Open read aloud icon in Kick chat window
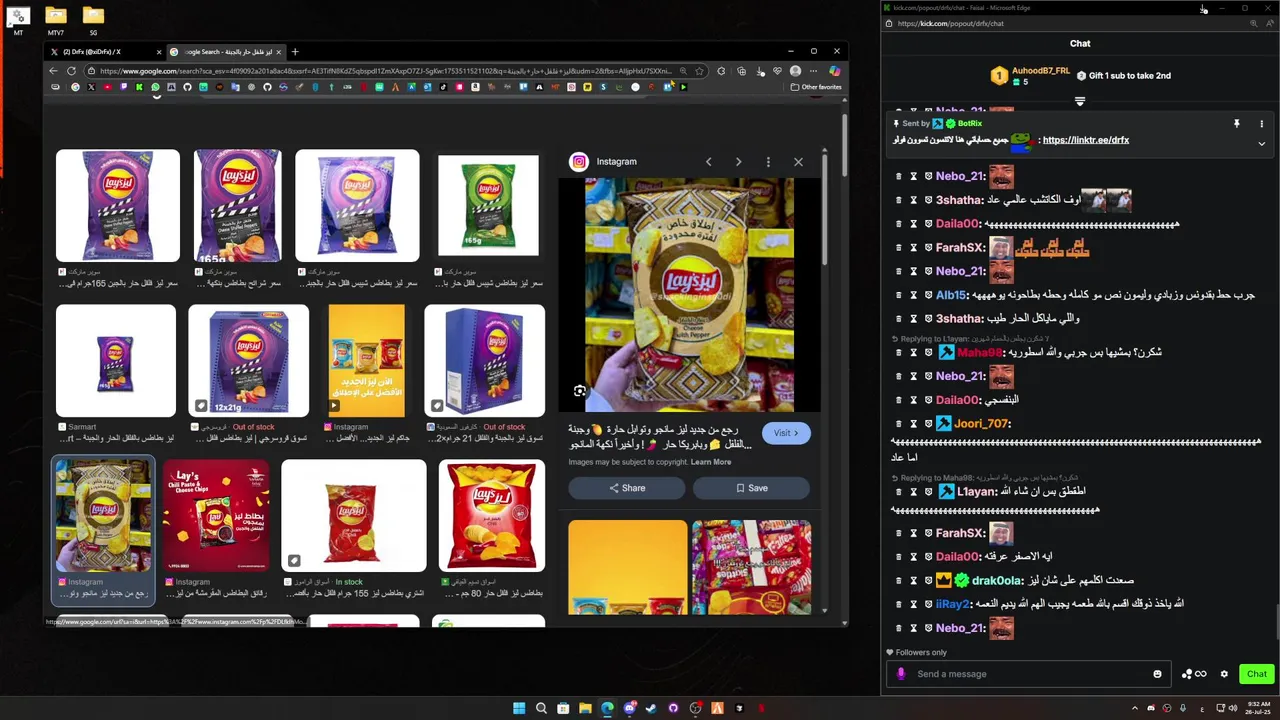This screenshot has width=1280, height=720. (1270, 23)
